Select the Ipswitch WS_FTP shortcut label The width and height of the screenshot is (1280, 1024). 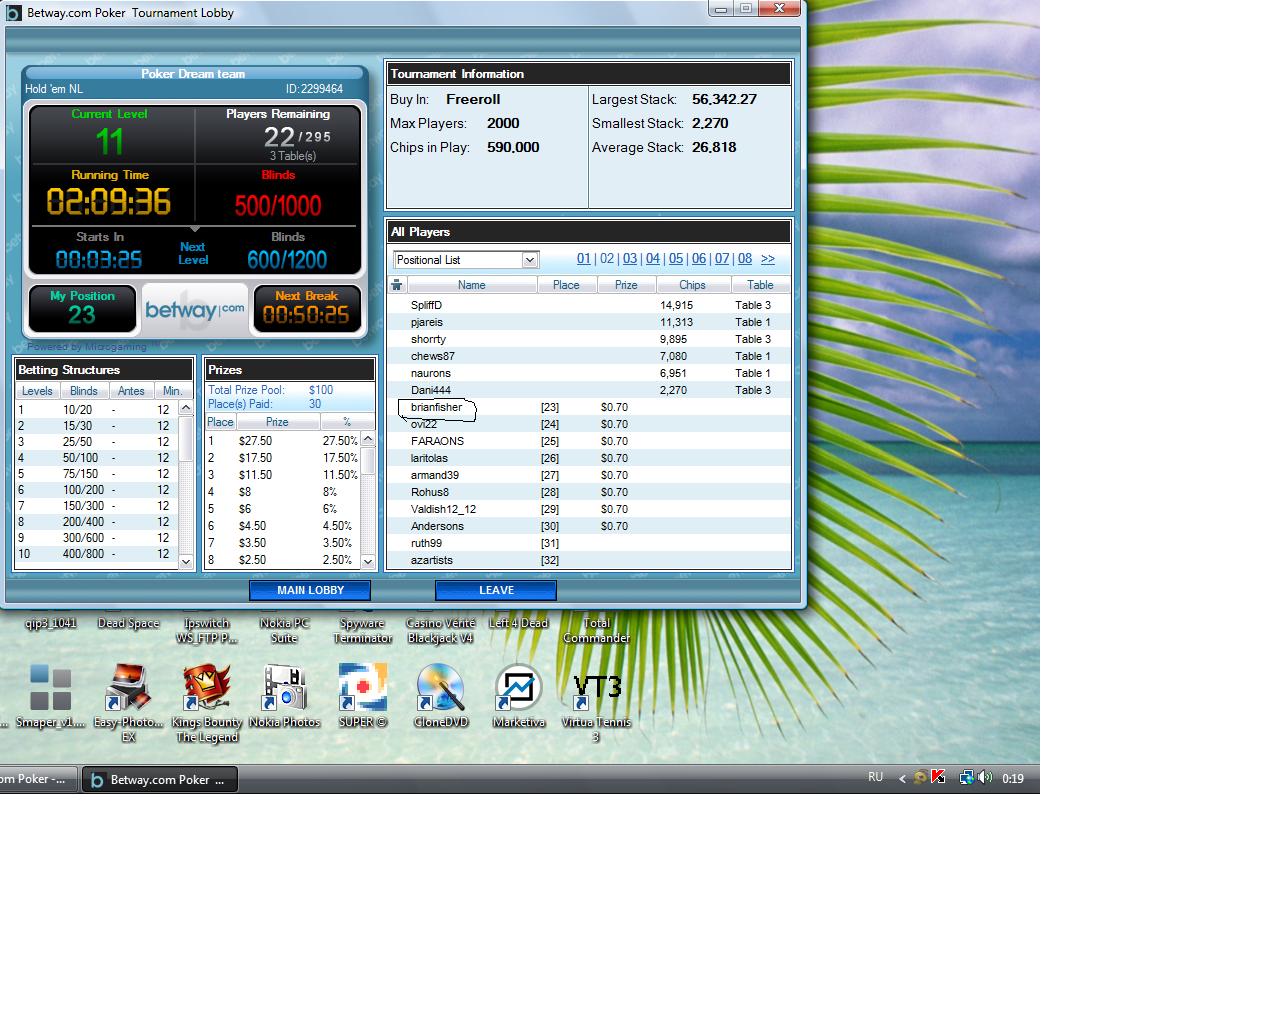(x=206, y=630)
